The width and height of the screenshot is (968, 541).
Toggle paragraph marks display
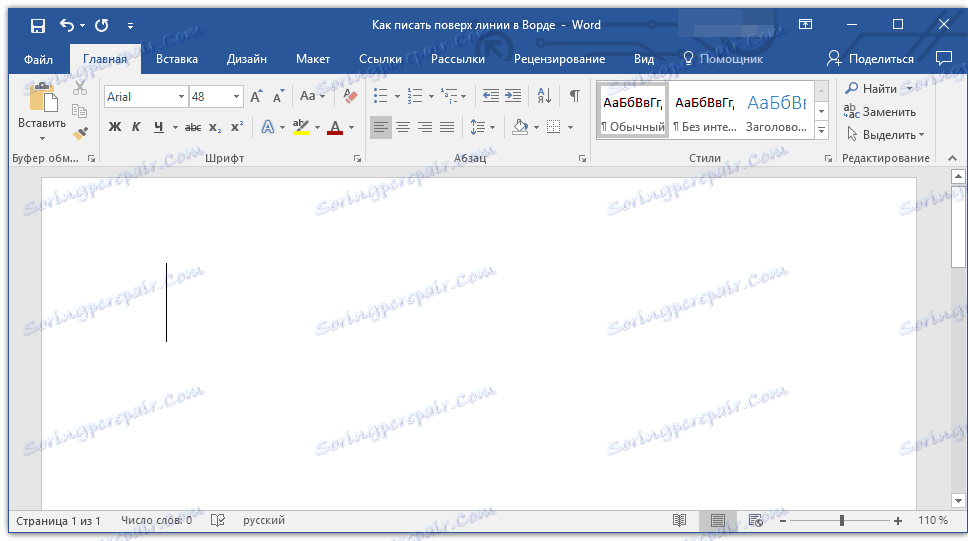[575, 96]
